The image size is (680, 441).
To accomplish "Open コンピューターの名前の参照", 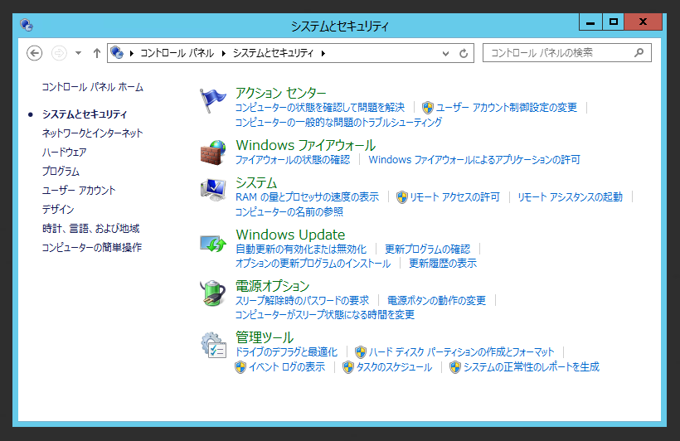I will pyautogui.click(x=289, y=212).
